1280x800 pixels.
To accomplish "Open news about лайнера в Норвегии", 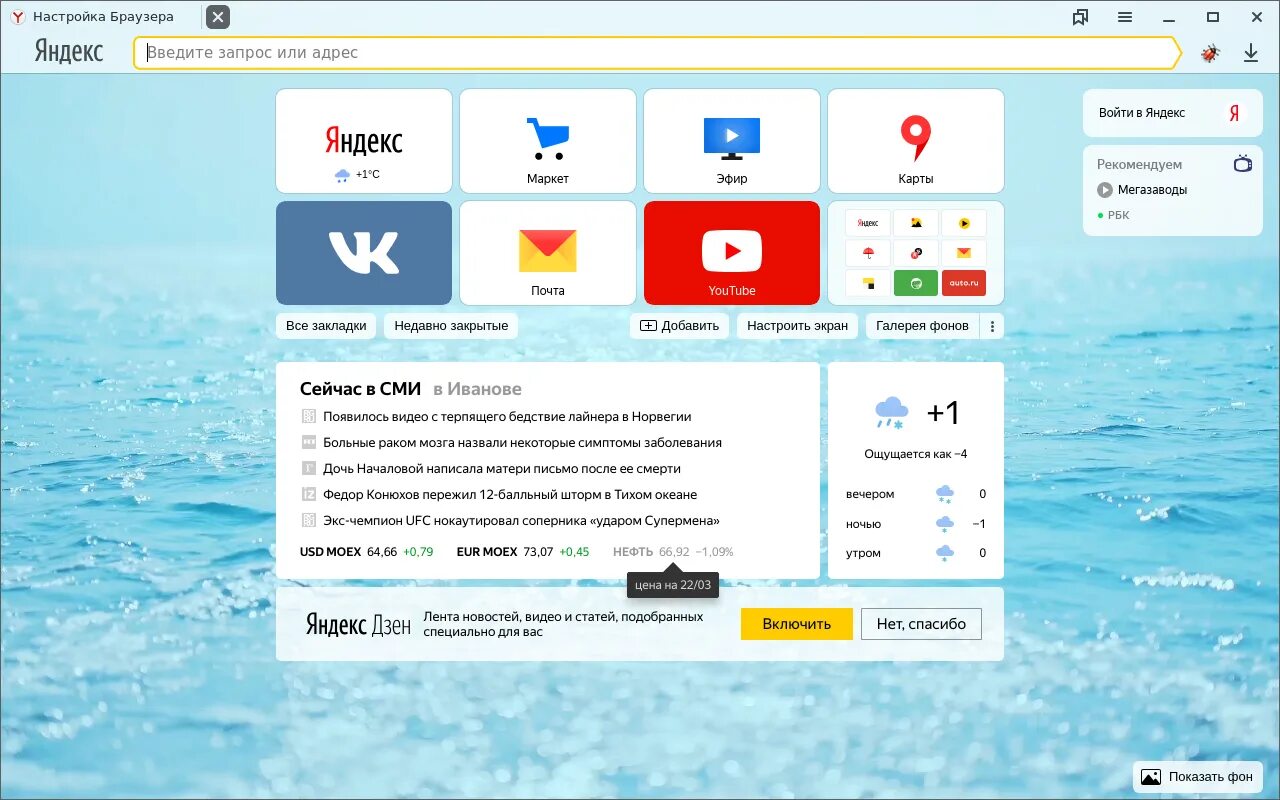I will [507, 417].
